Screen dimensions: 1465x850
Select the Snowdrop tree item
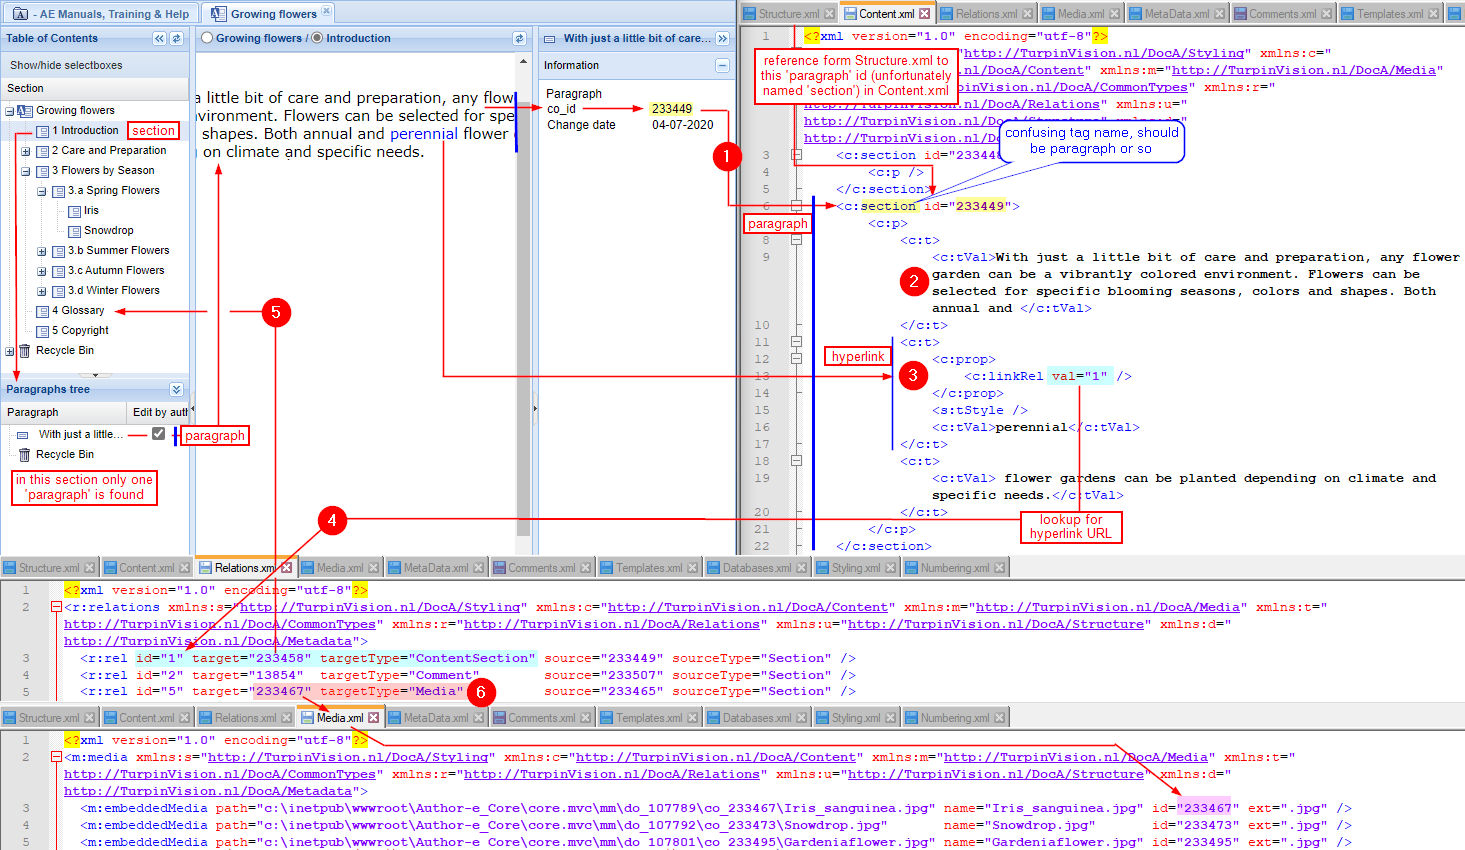(x=108, y=231)
